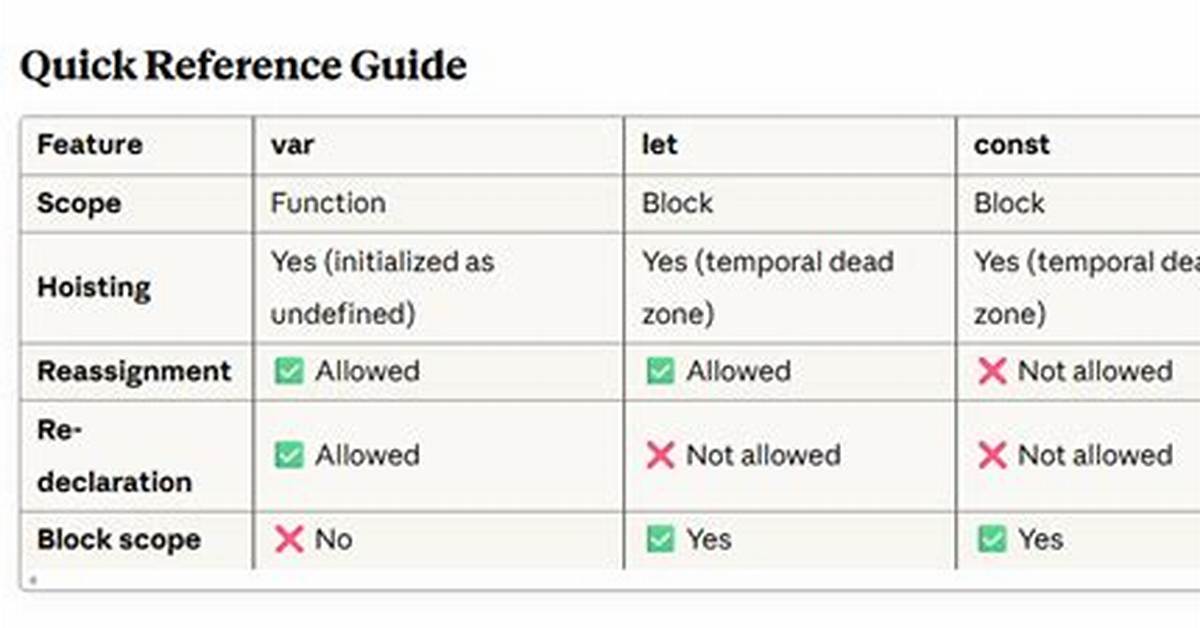Select the Hoisting row label
The height and width of the screenshot is (628, 1200).
(x=93, y=288)
